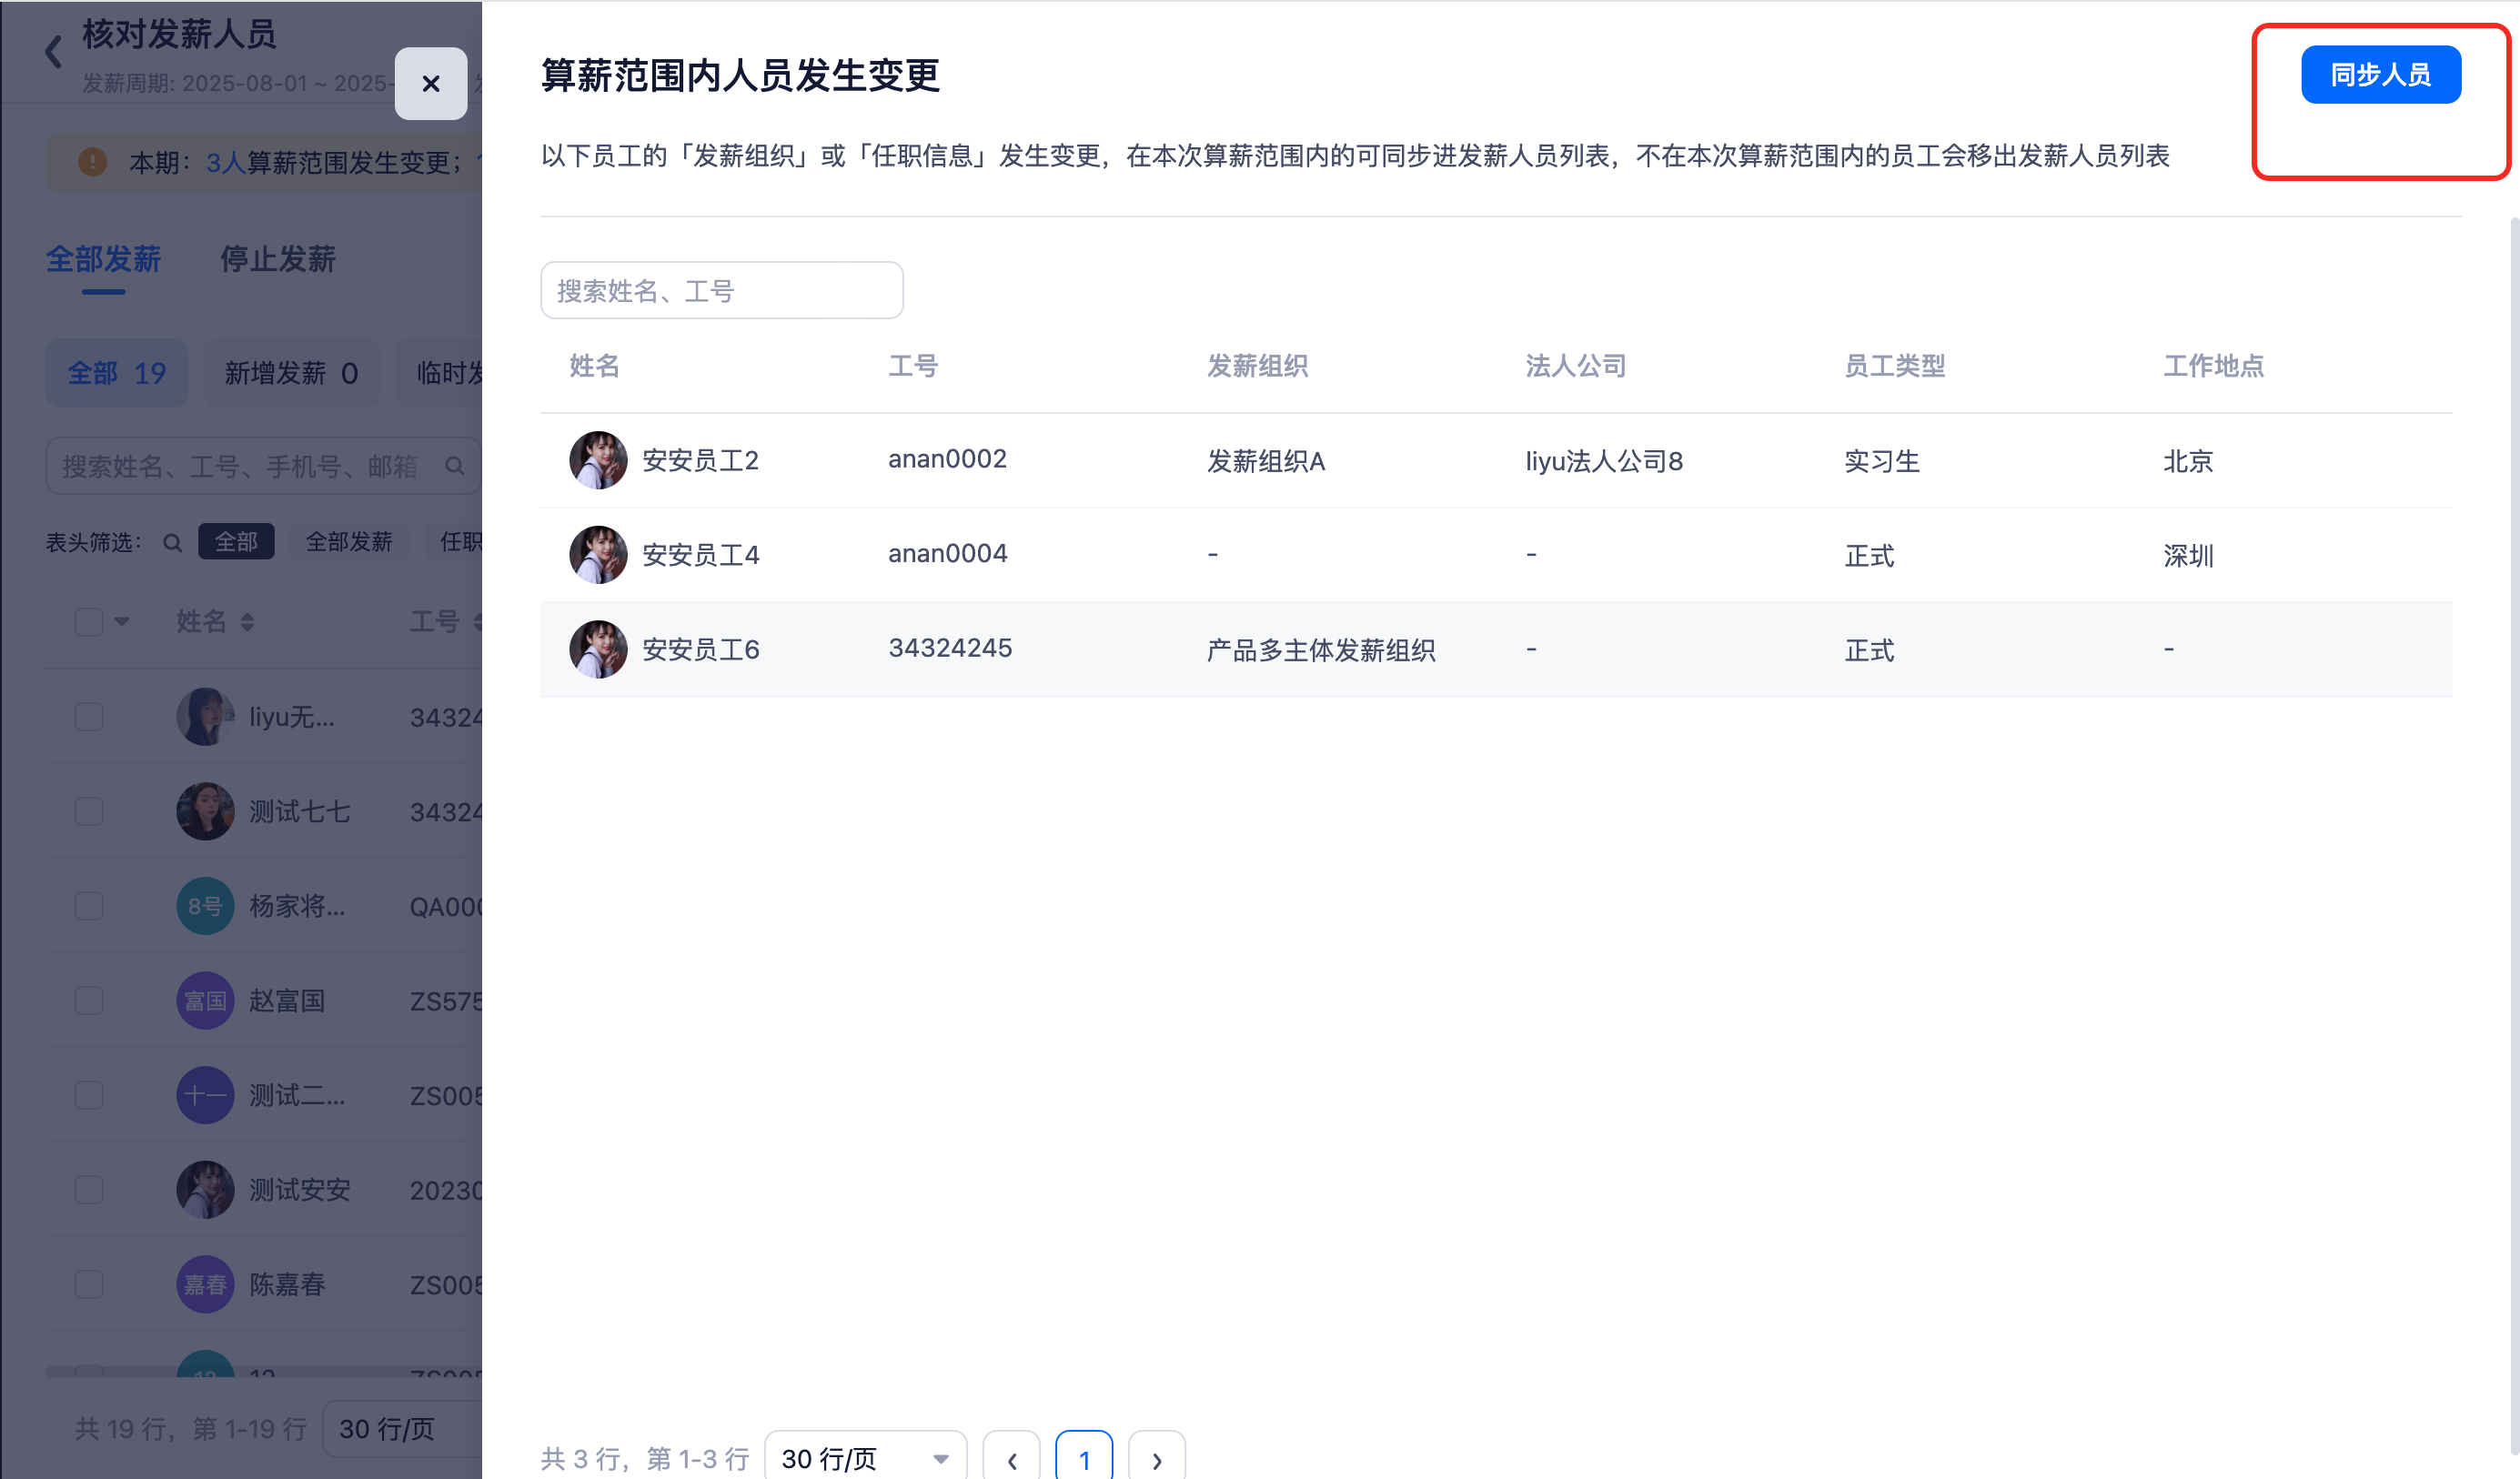This screenshot has height=1479, width=2520.
Task: Go to next page in the drawer pagination
Action: coord(1157,1458)
